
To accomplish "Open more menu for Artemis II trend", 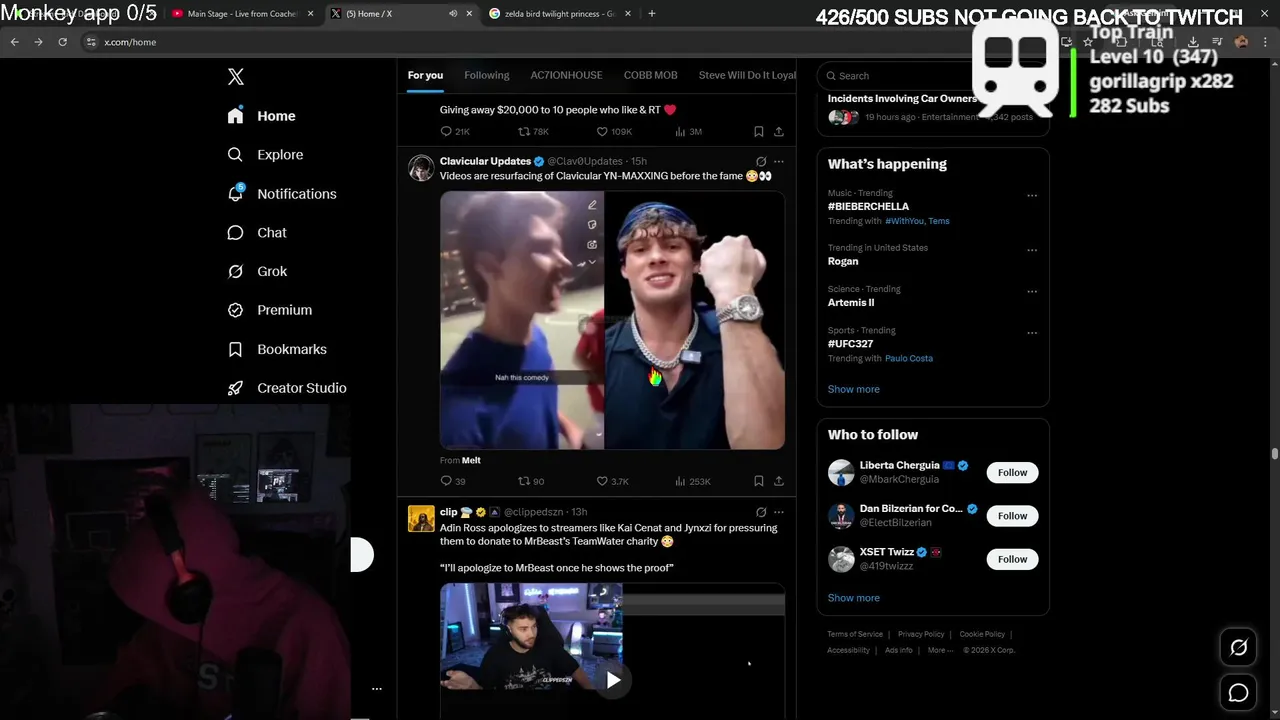I will pos(1032,292).
